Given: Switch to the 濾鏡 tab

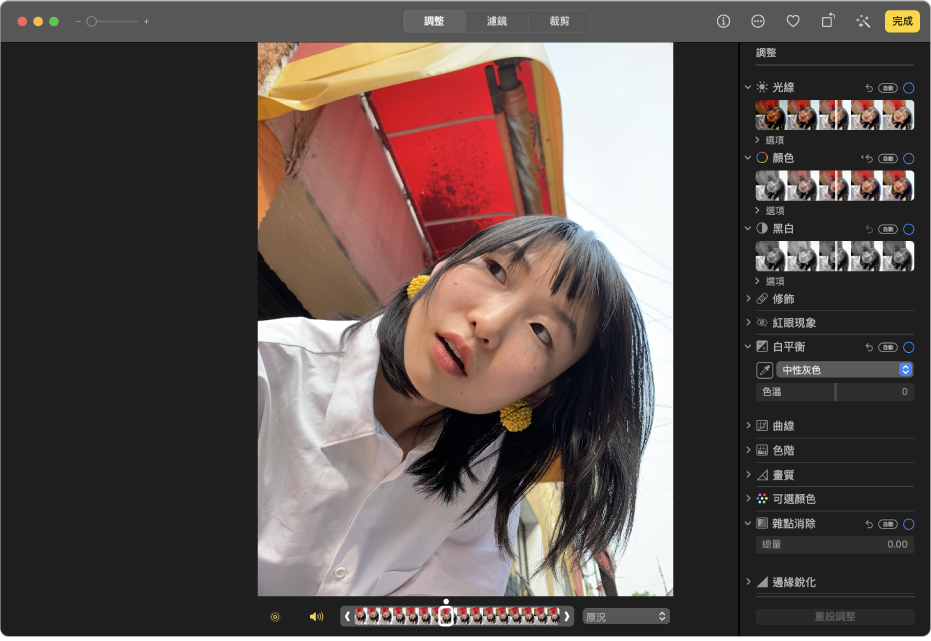Looking at the screenshot, I should click(x=497, y=21).
